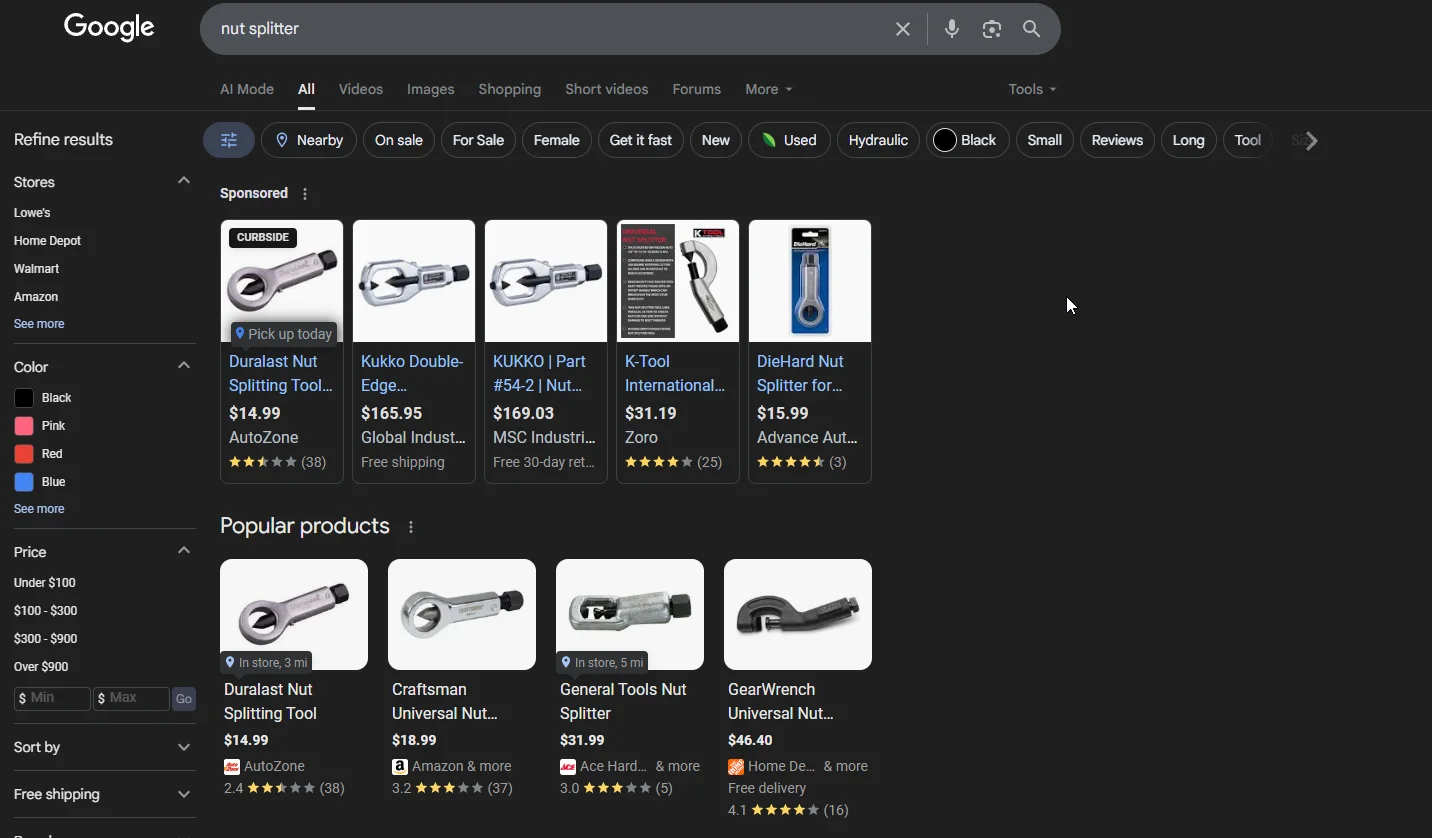Select the For Sale chip
The image size is (1432, 838).
[x=478, y=140]
